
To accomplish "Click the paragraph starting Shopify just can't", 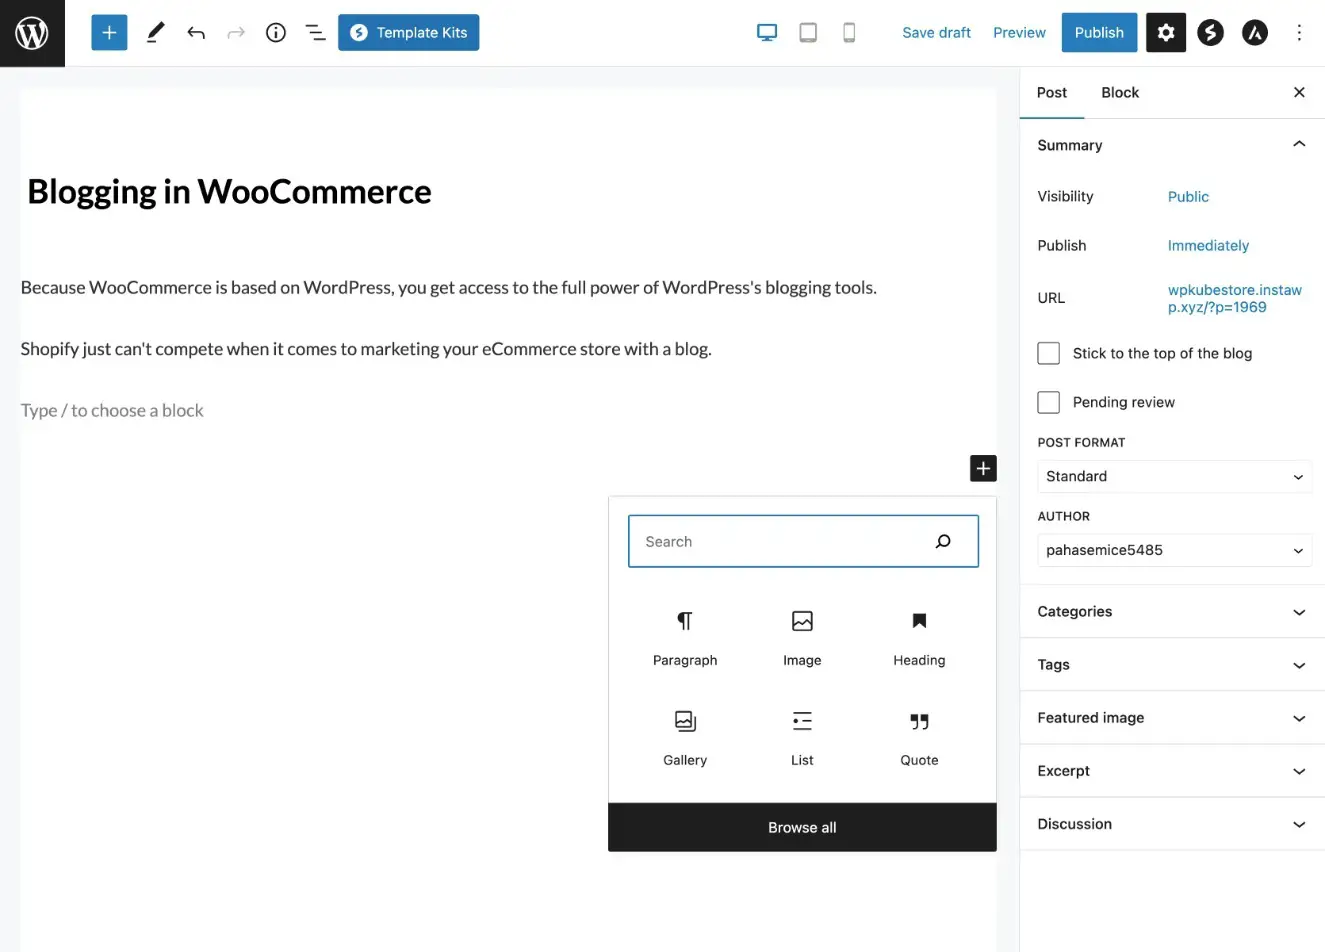I will click(366, 349).
